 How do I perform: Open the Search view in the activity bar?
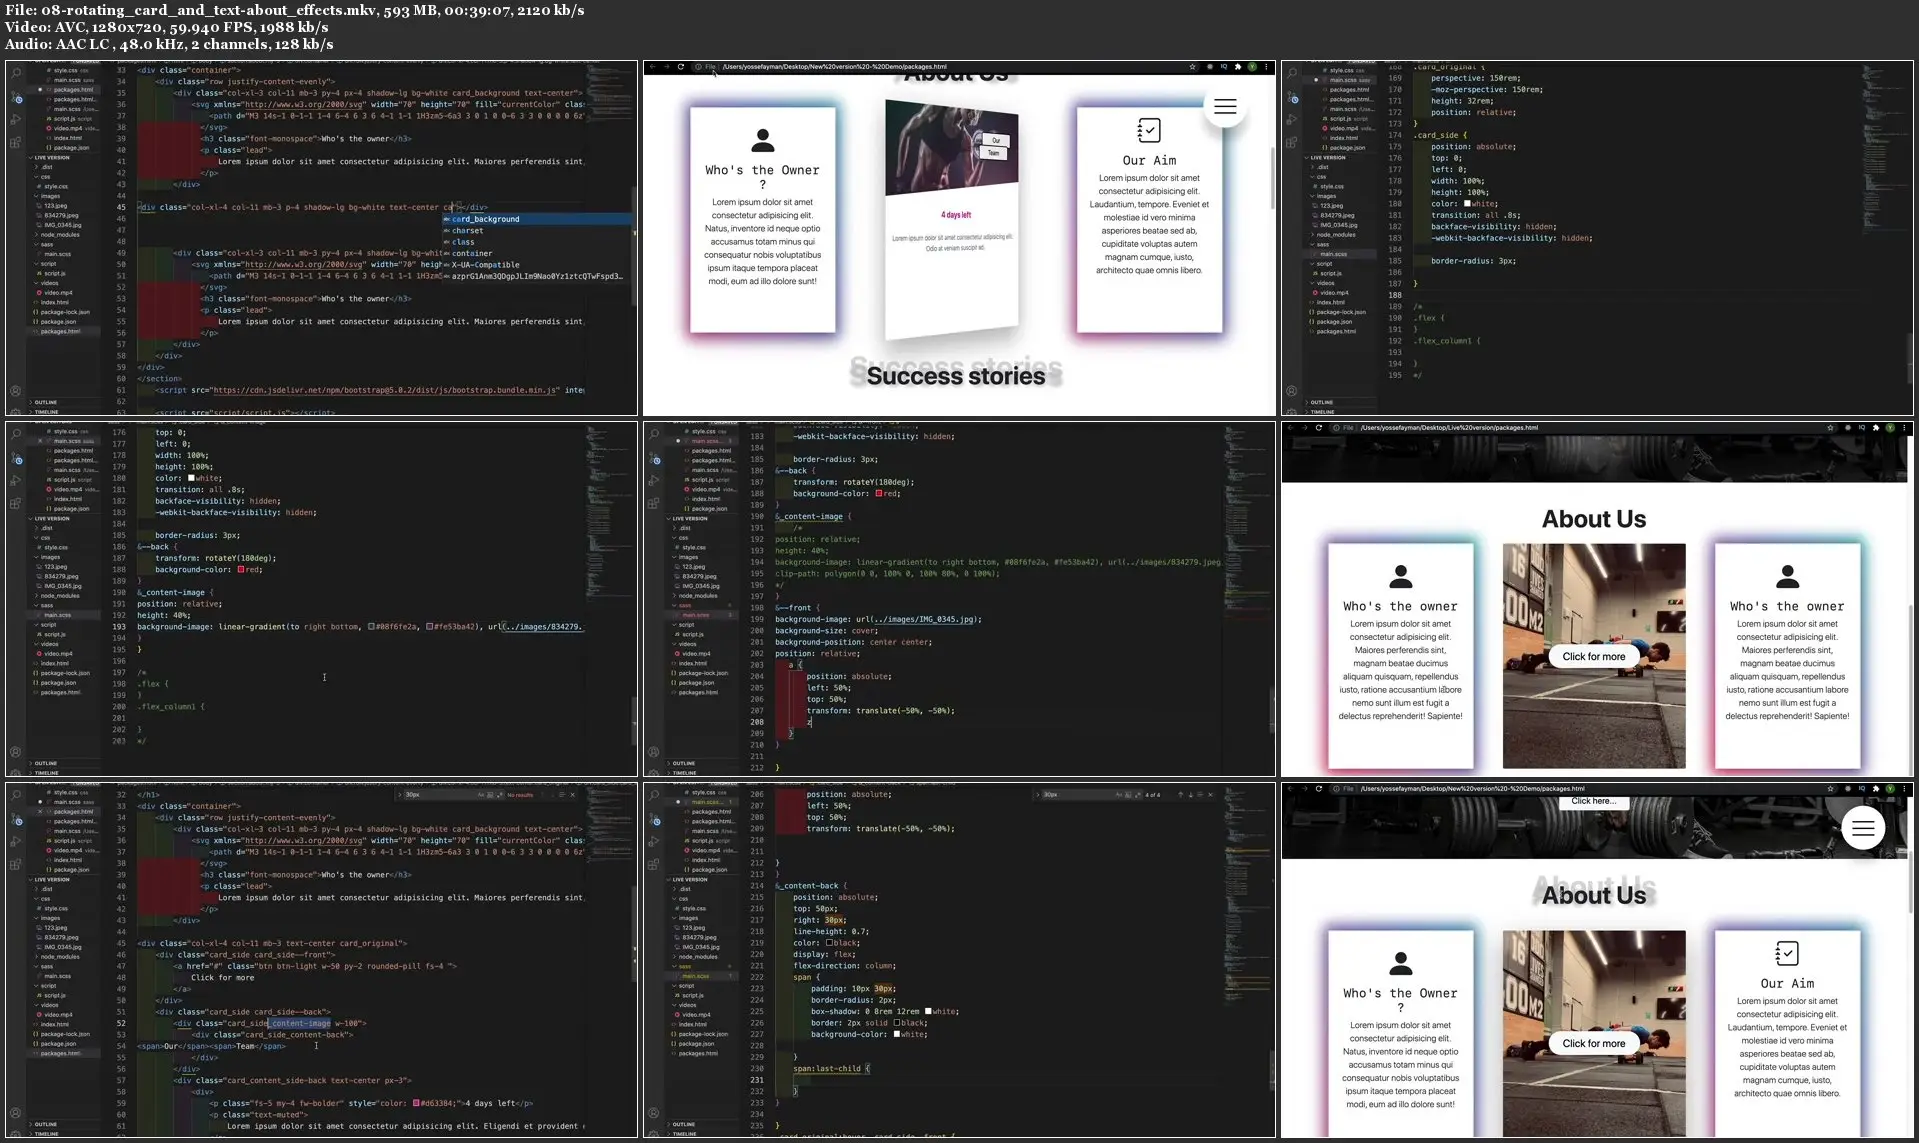[15, 73]
